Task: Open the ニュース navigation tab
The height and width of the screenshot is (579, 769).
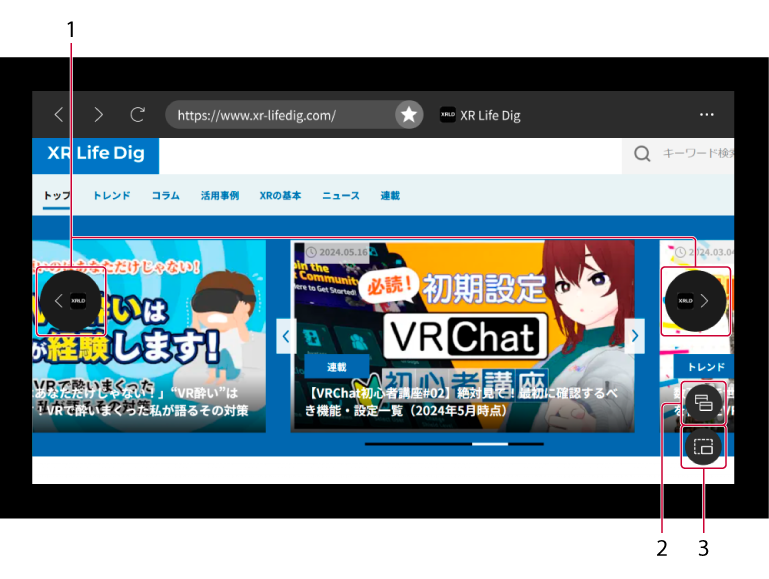Action: (341, 196)
